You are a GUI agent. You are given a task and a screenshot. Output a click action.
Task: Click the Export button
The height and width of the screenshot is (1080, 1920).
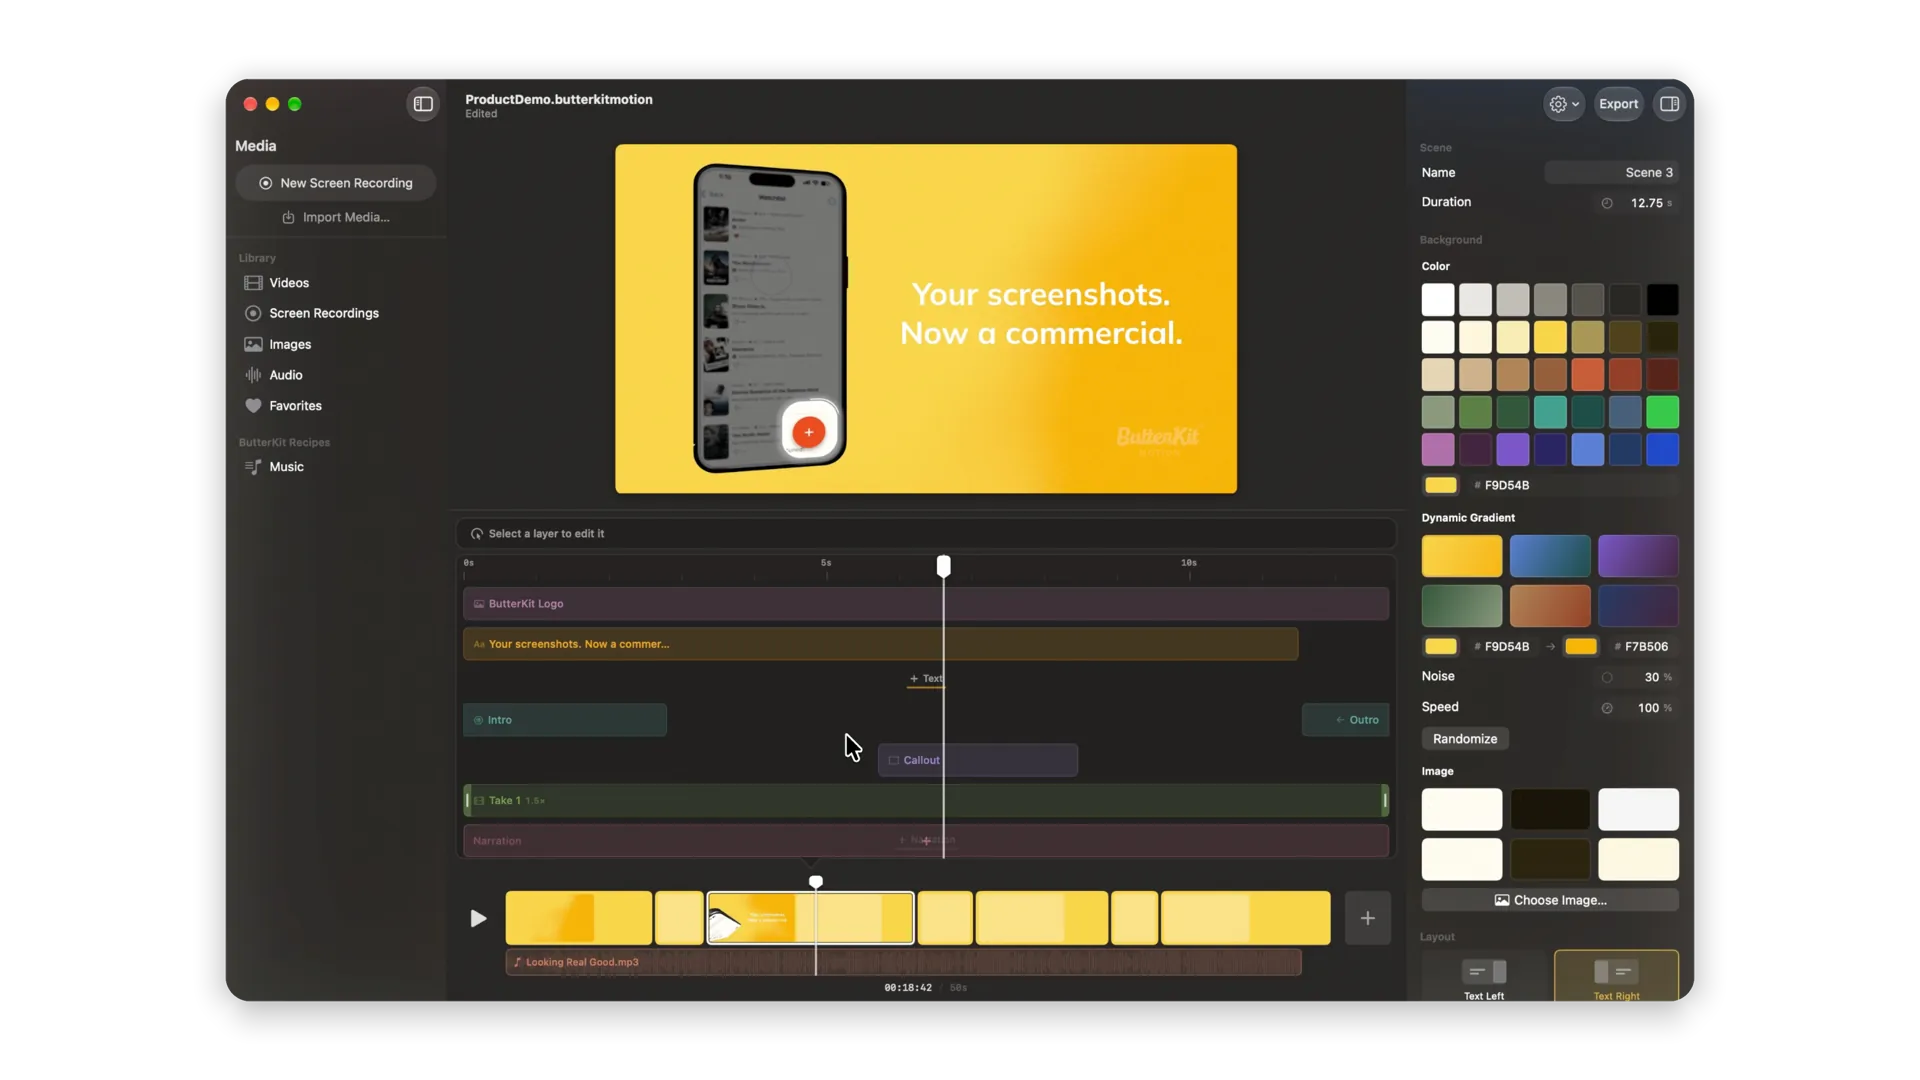1618,104
